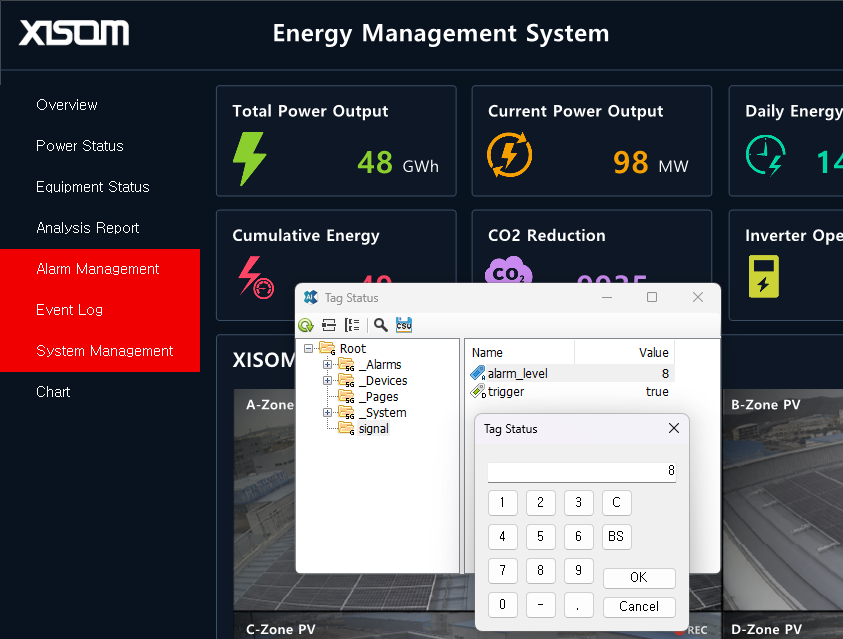Click the green refresh icon in Tag Status toolbar
This screenshot has width=843, height=639.
click(x=306, y=325)
